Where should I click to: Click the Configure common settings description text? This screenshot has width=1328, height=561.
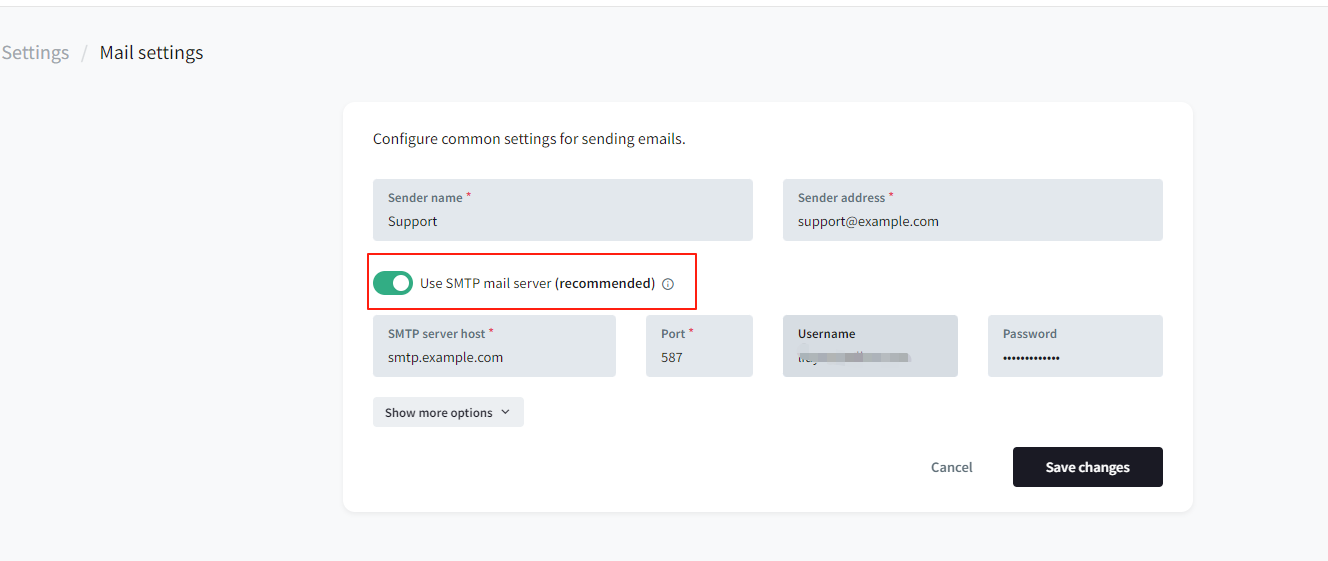click(529, 139)
